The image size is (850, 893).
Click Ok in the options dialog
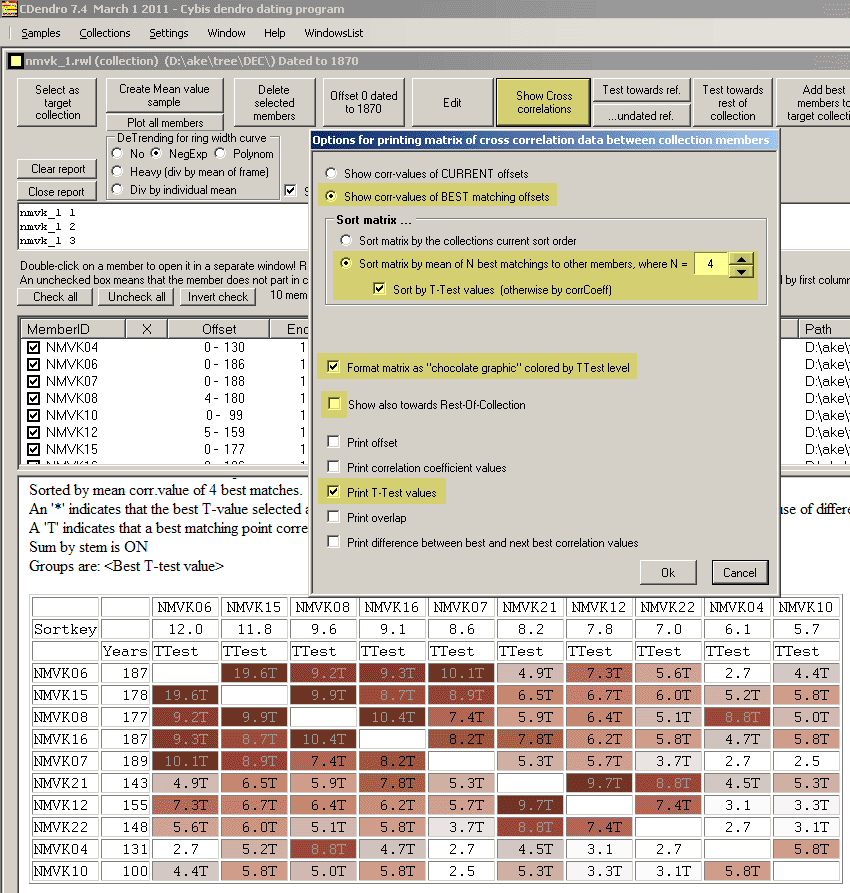point(668,572)
